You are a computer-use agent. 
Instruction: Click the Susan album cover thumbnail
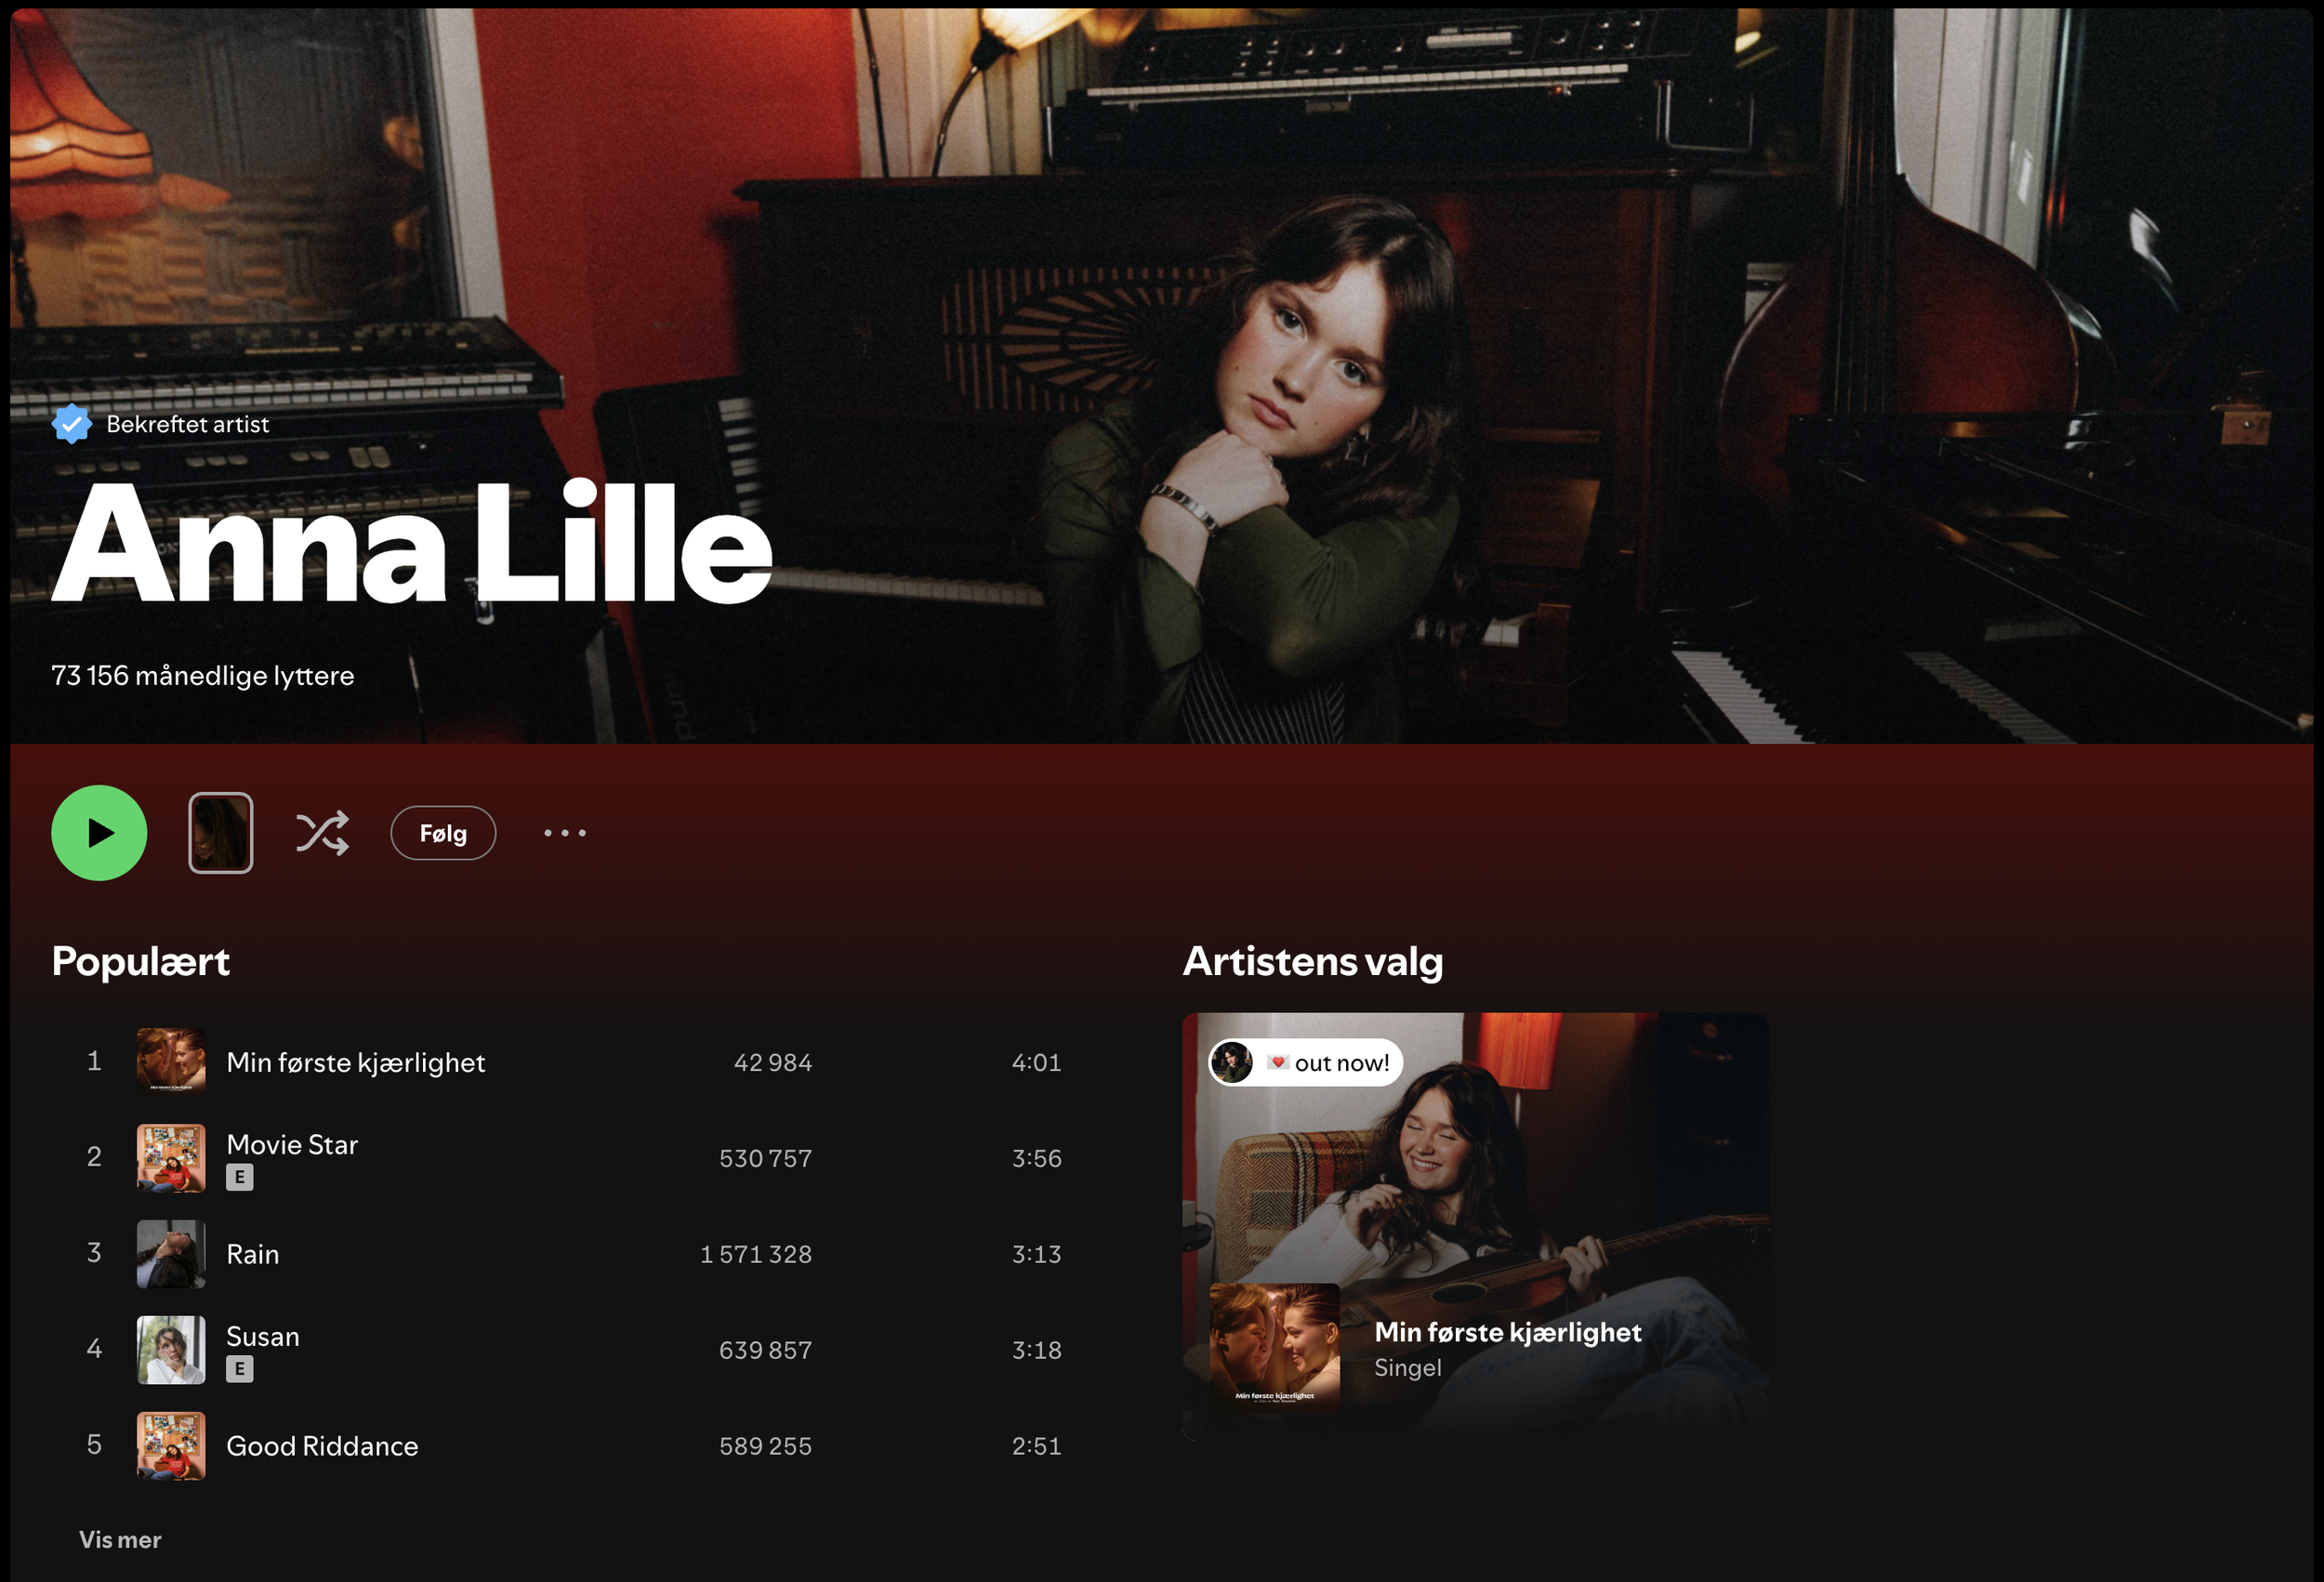click(x=171, y=1350)
